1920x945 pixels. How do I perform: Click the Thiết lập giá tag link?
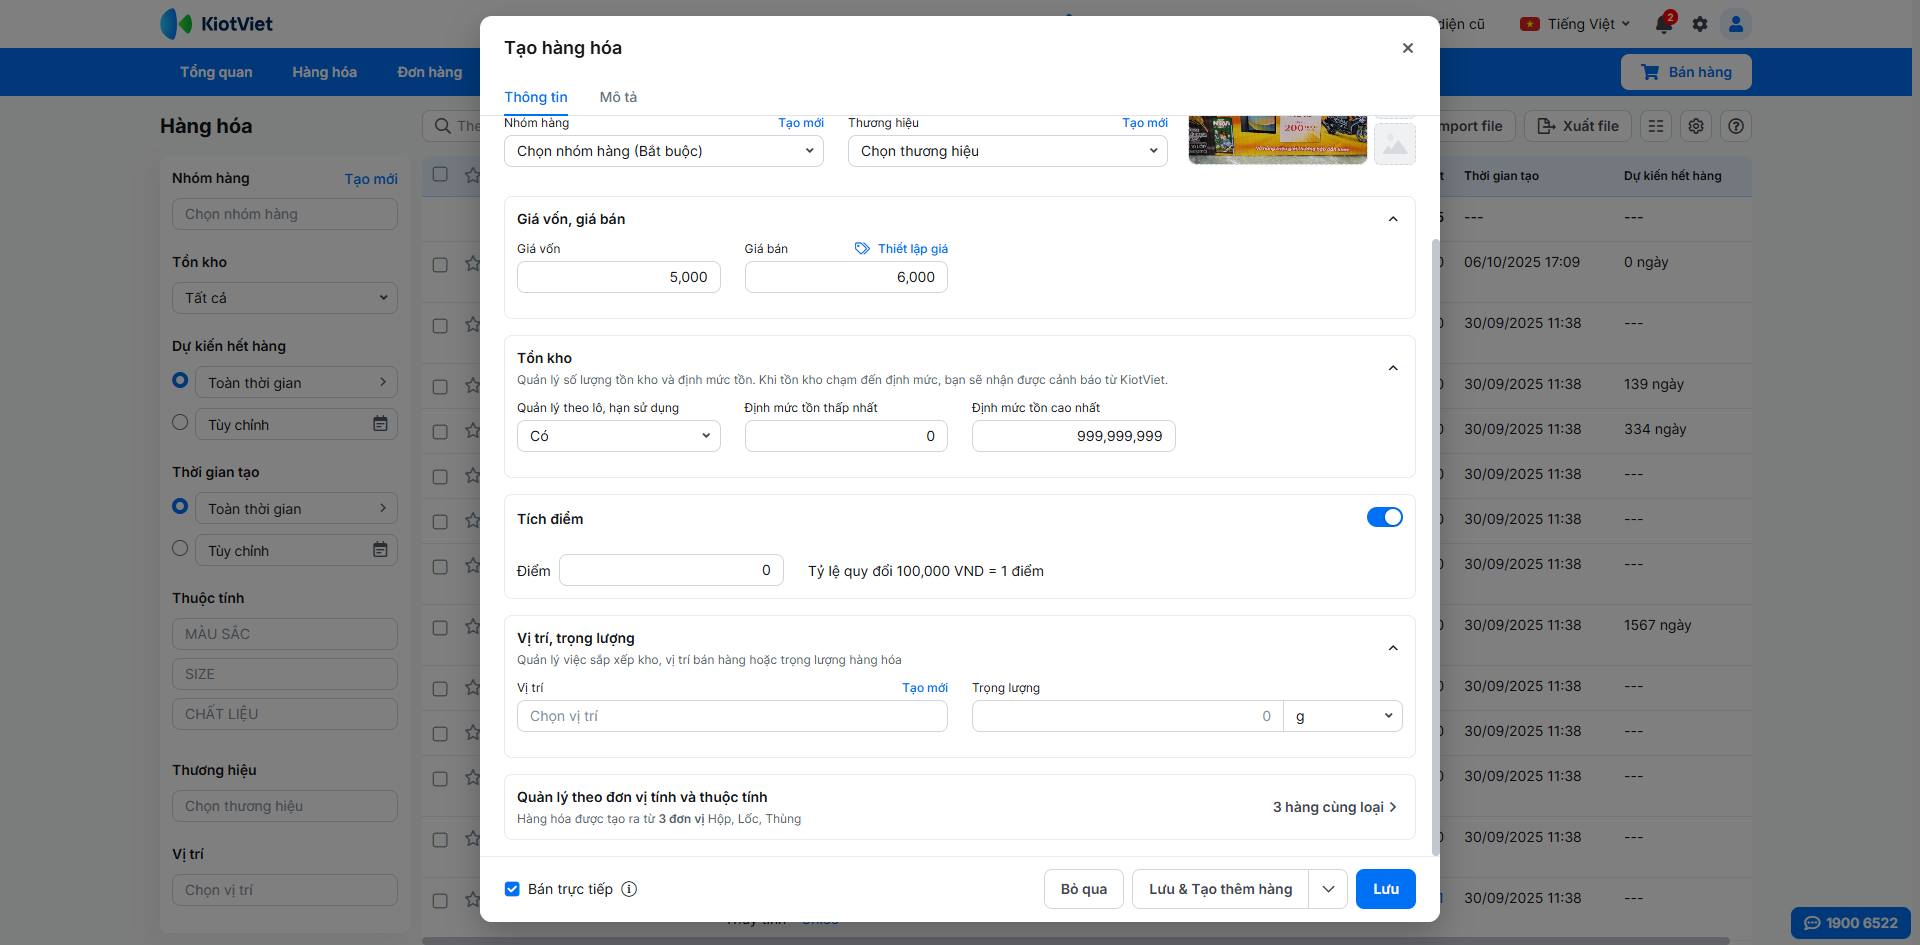(x=902, y=249)
